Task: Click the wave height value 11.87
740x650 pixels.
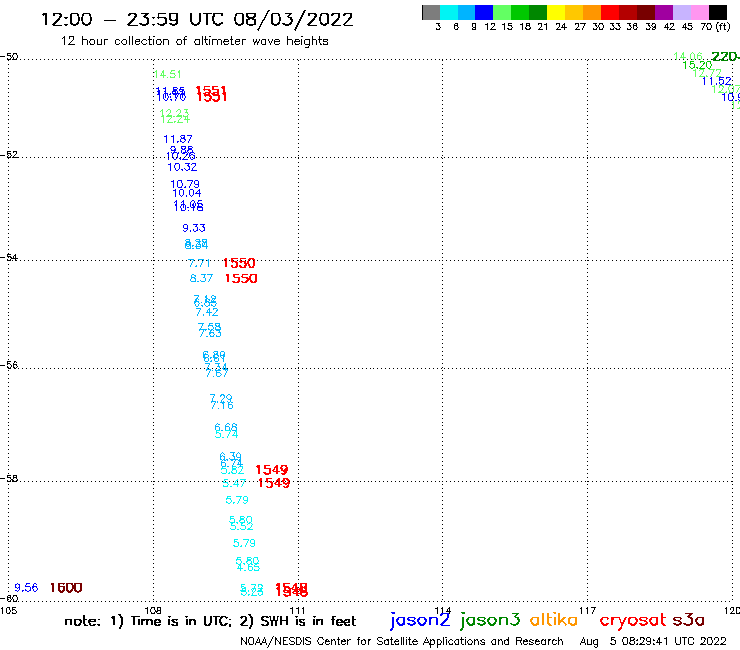Action: (178, 139)
